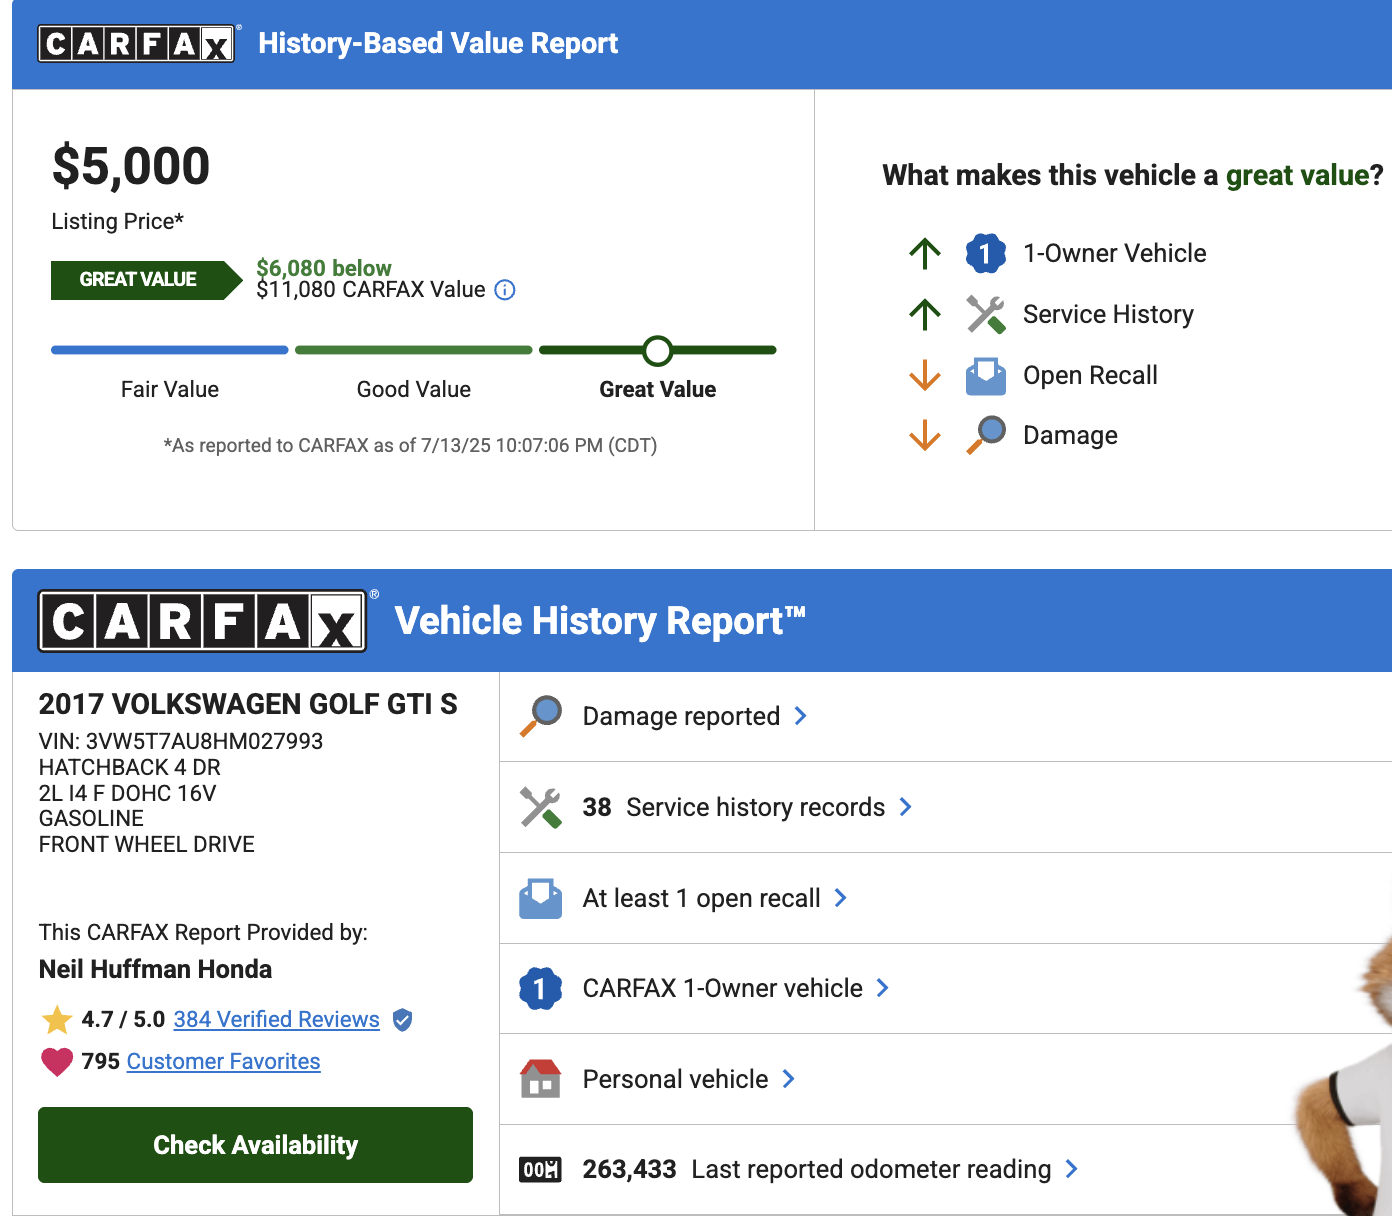Click the Damage magnifier icon in value factors

coord(986,435)
